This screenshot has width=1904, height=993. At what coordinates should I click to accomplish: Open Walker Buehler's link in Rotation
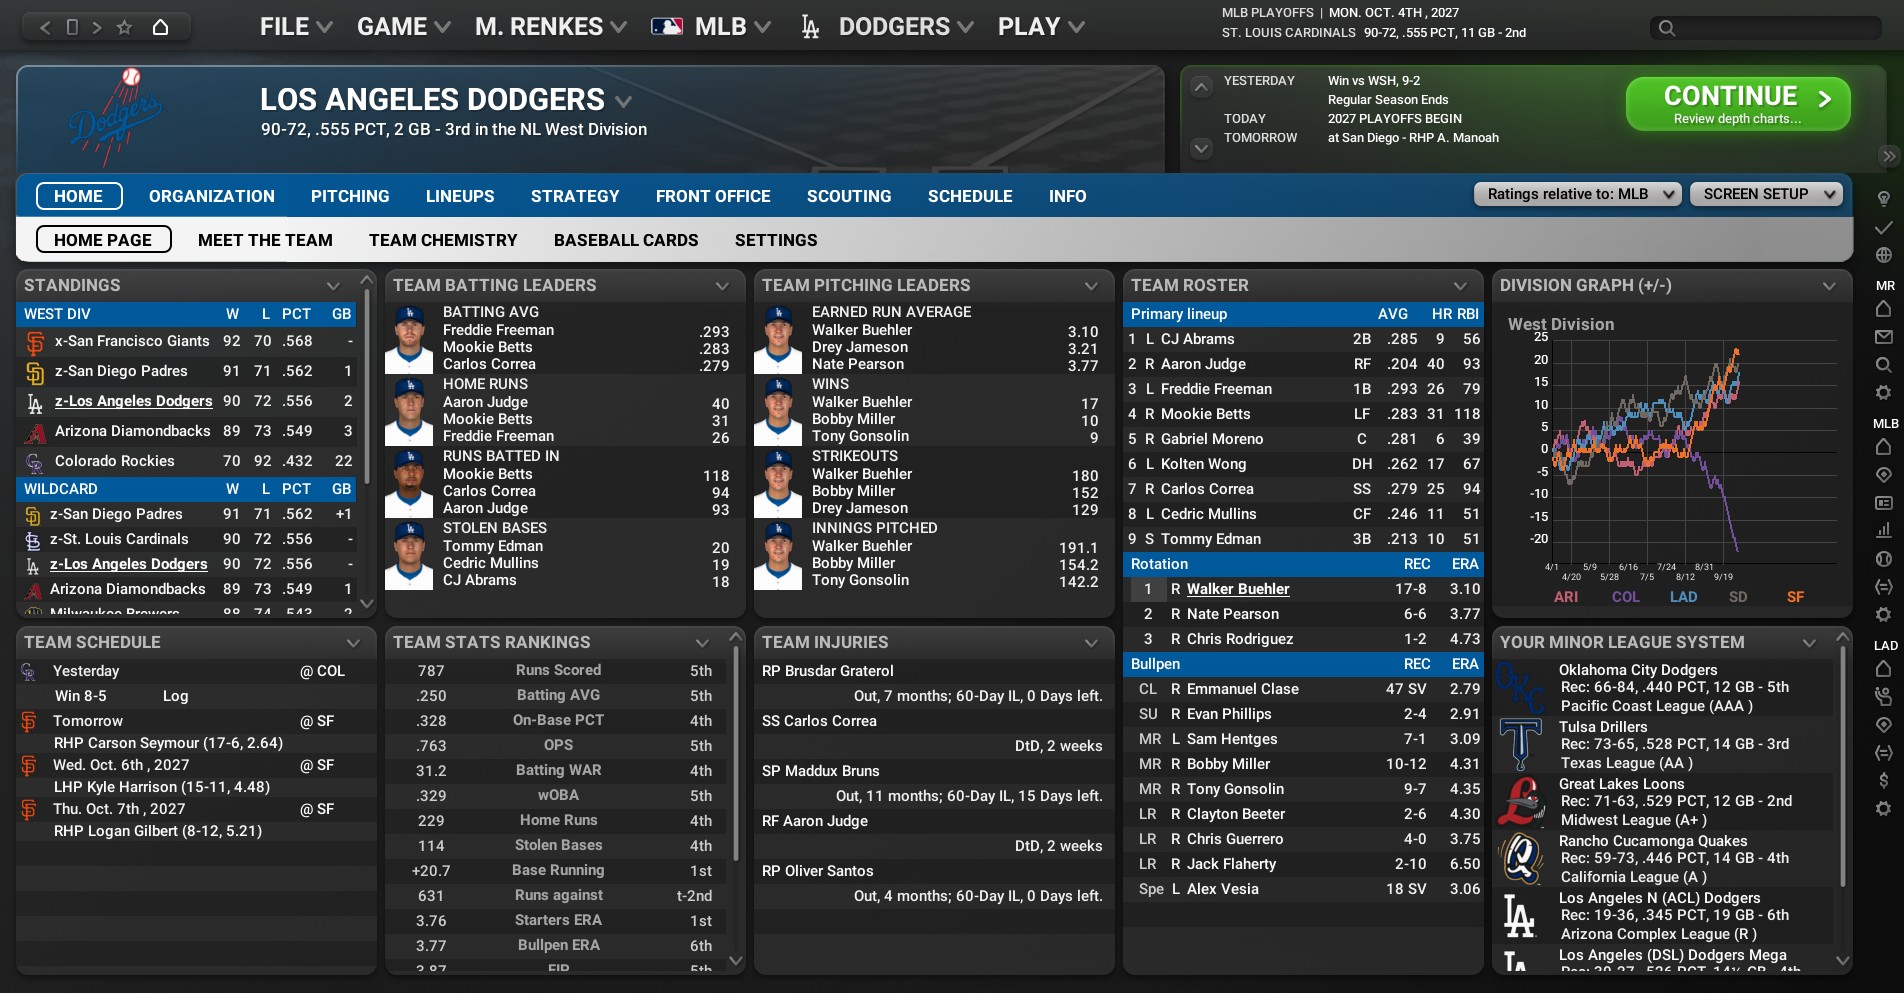1237,589
